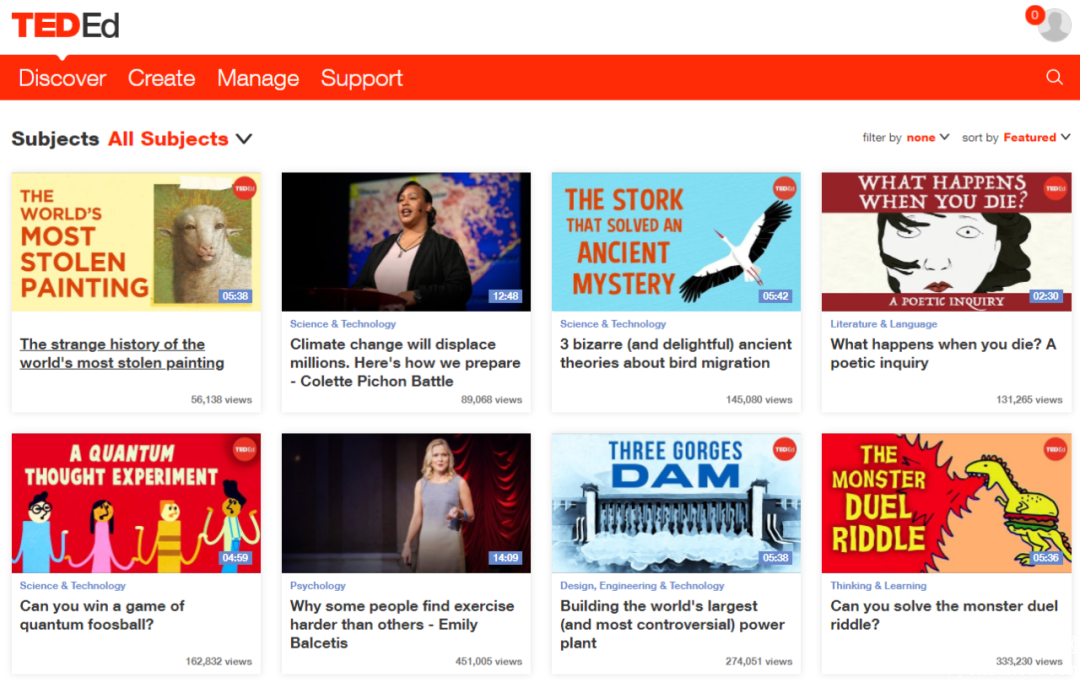The height and width of the screenshot is (683, 1080).
Task: Open 'The strange history of the world's most stolen painting' link
Action: (x=122, y=353)
